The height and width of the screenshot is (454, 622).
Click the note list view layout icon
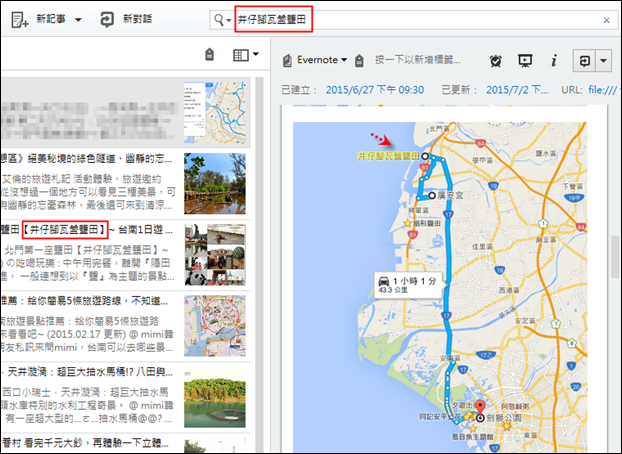coord(240,55)
